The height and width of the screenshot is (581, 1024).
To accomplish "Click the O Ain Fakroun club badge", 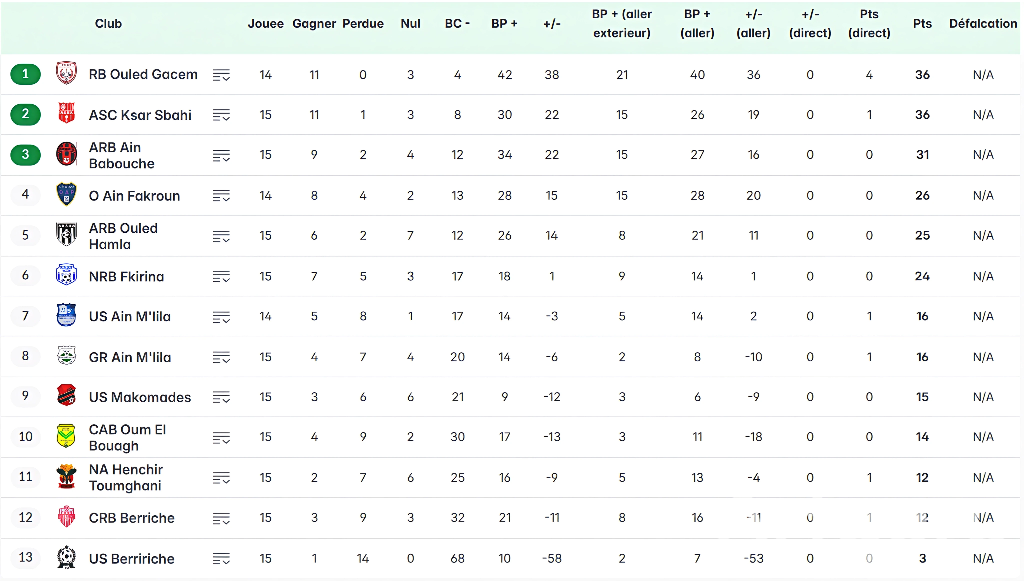I will (66, 195).
